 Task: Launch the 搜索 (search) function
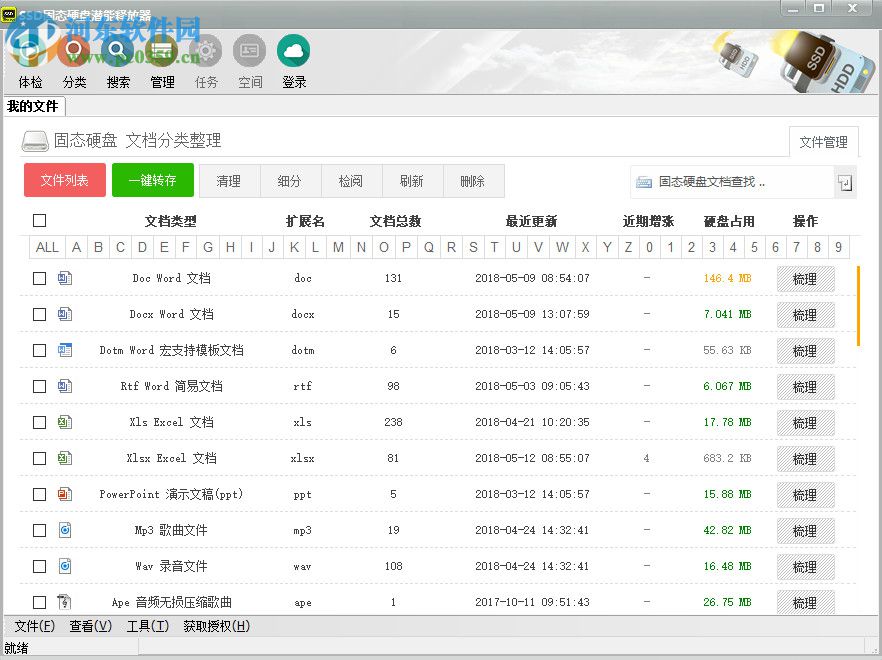click(118, 60)
